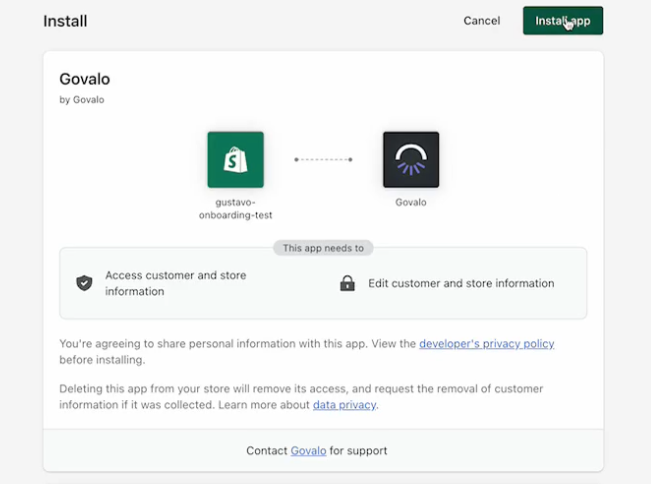Image resolution: width=651 pixels, height=484 pixels.
Task: Click the 'This app needs to' badge
Action: click(323, 248)
